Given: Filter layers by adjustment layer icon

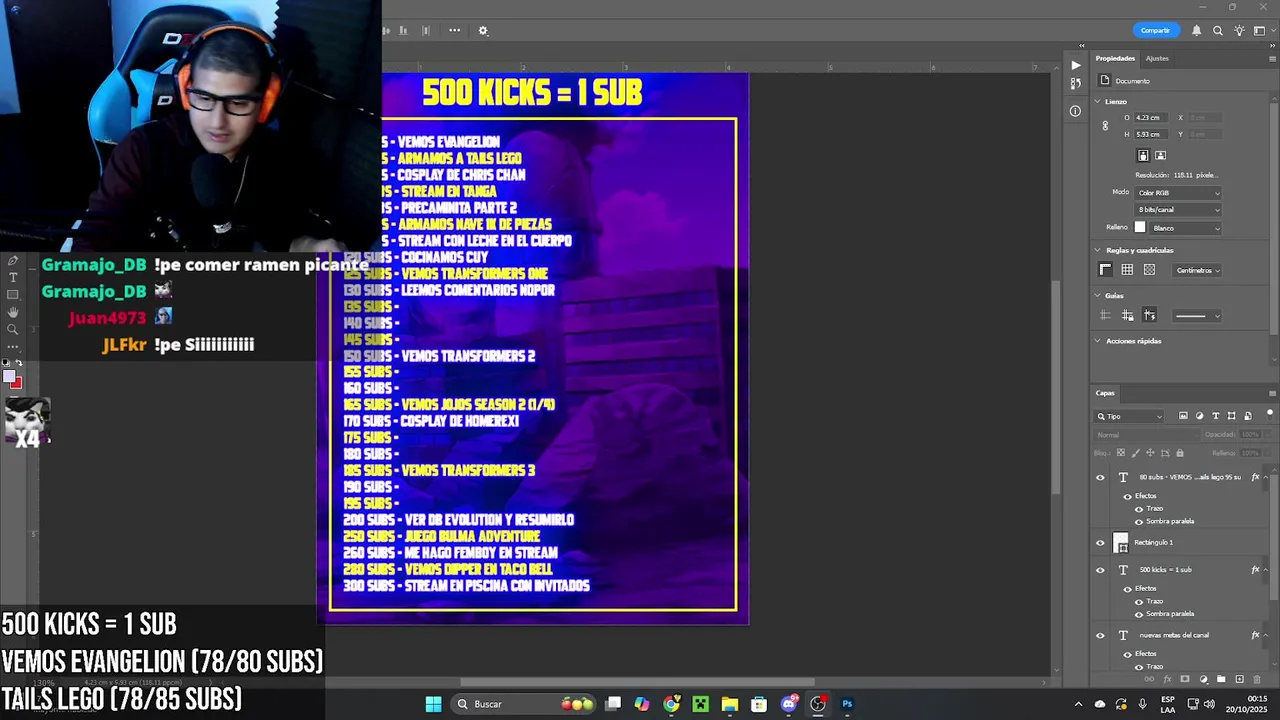Looking at the screenshot, I should coord(1200,416).
